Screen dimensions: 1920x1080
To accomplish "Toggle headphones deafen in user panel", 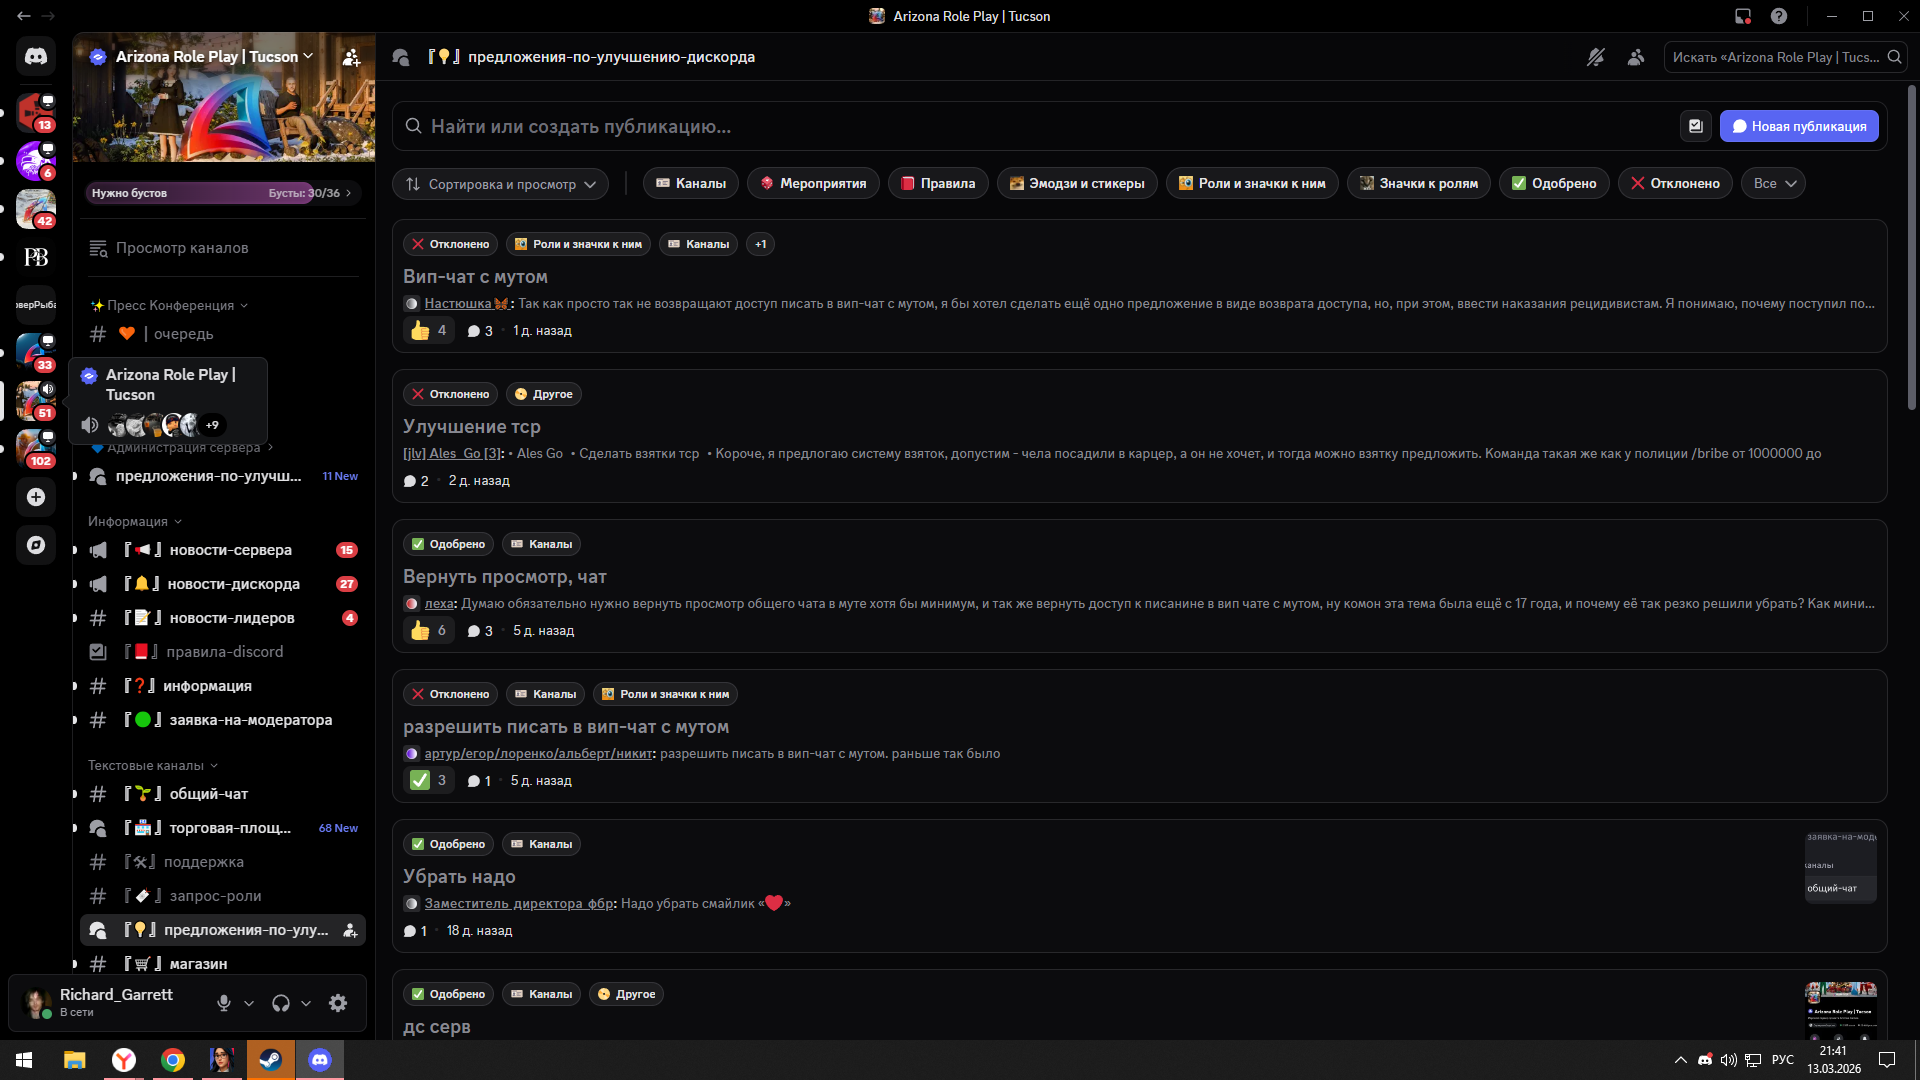I will click(x=281, y=1003).
